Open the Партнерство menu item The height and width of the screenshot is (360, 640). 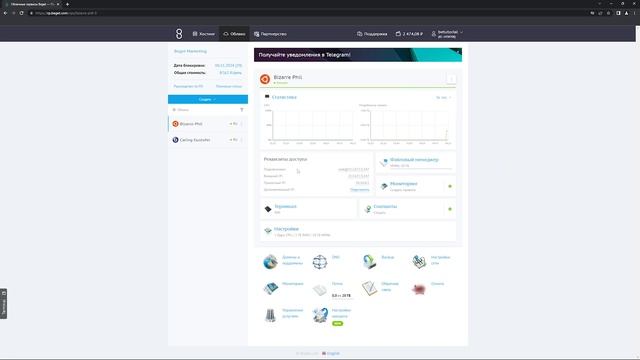(x=270, y=34)
